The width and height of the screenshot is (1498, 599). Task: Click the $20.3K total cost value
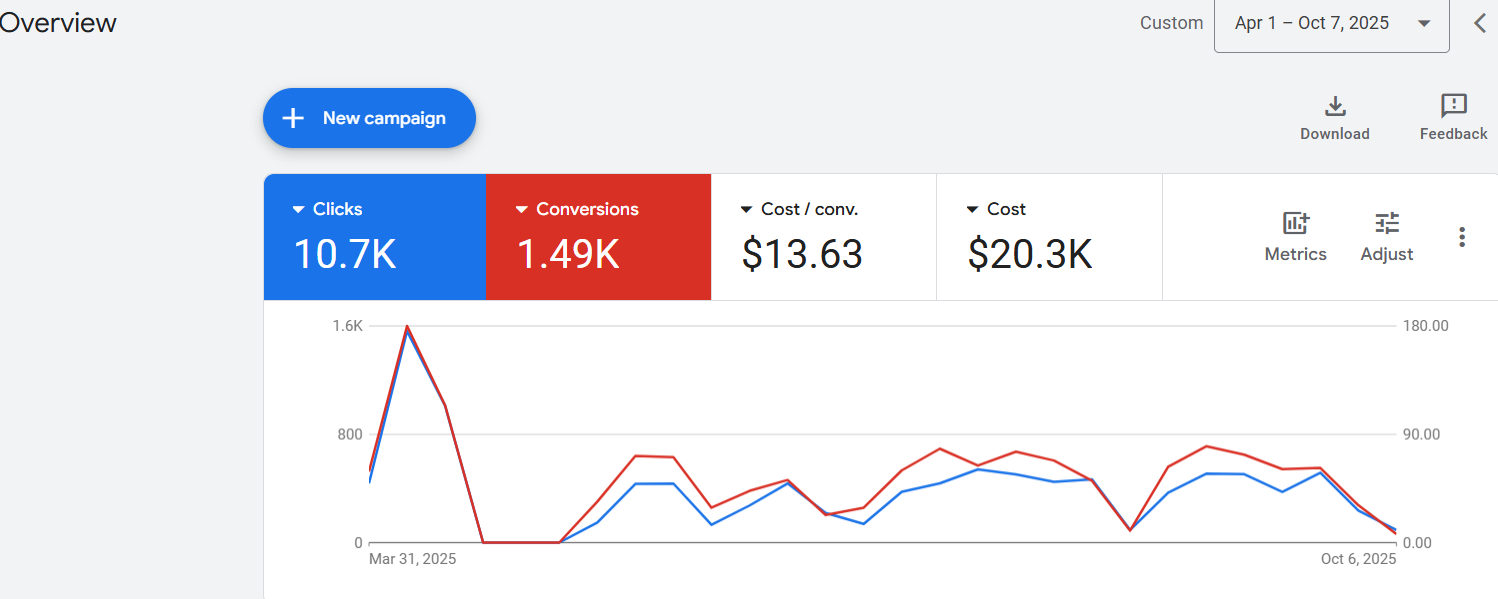point(1029,255)
